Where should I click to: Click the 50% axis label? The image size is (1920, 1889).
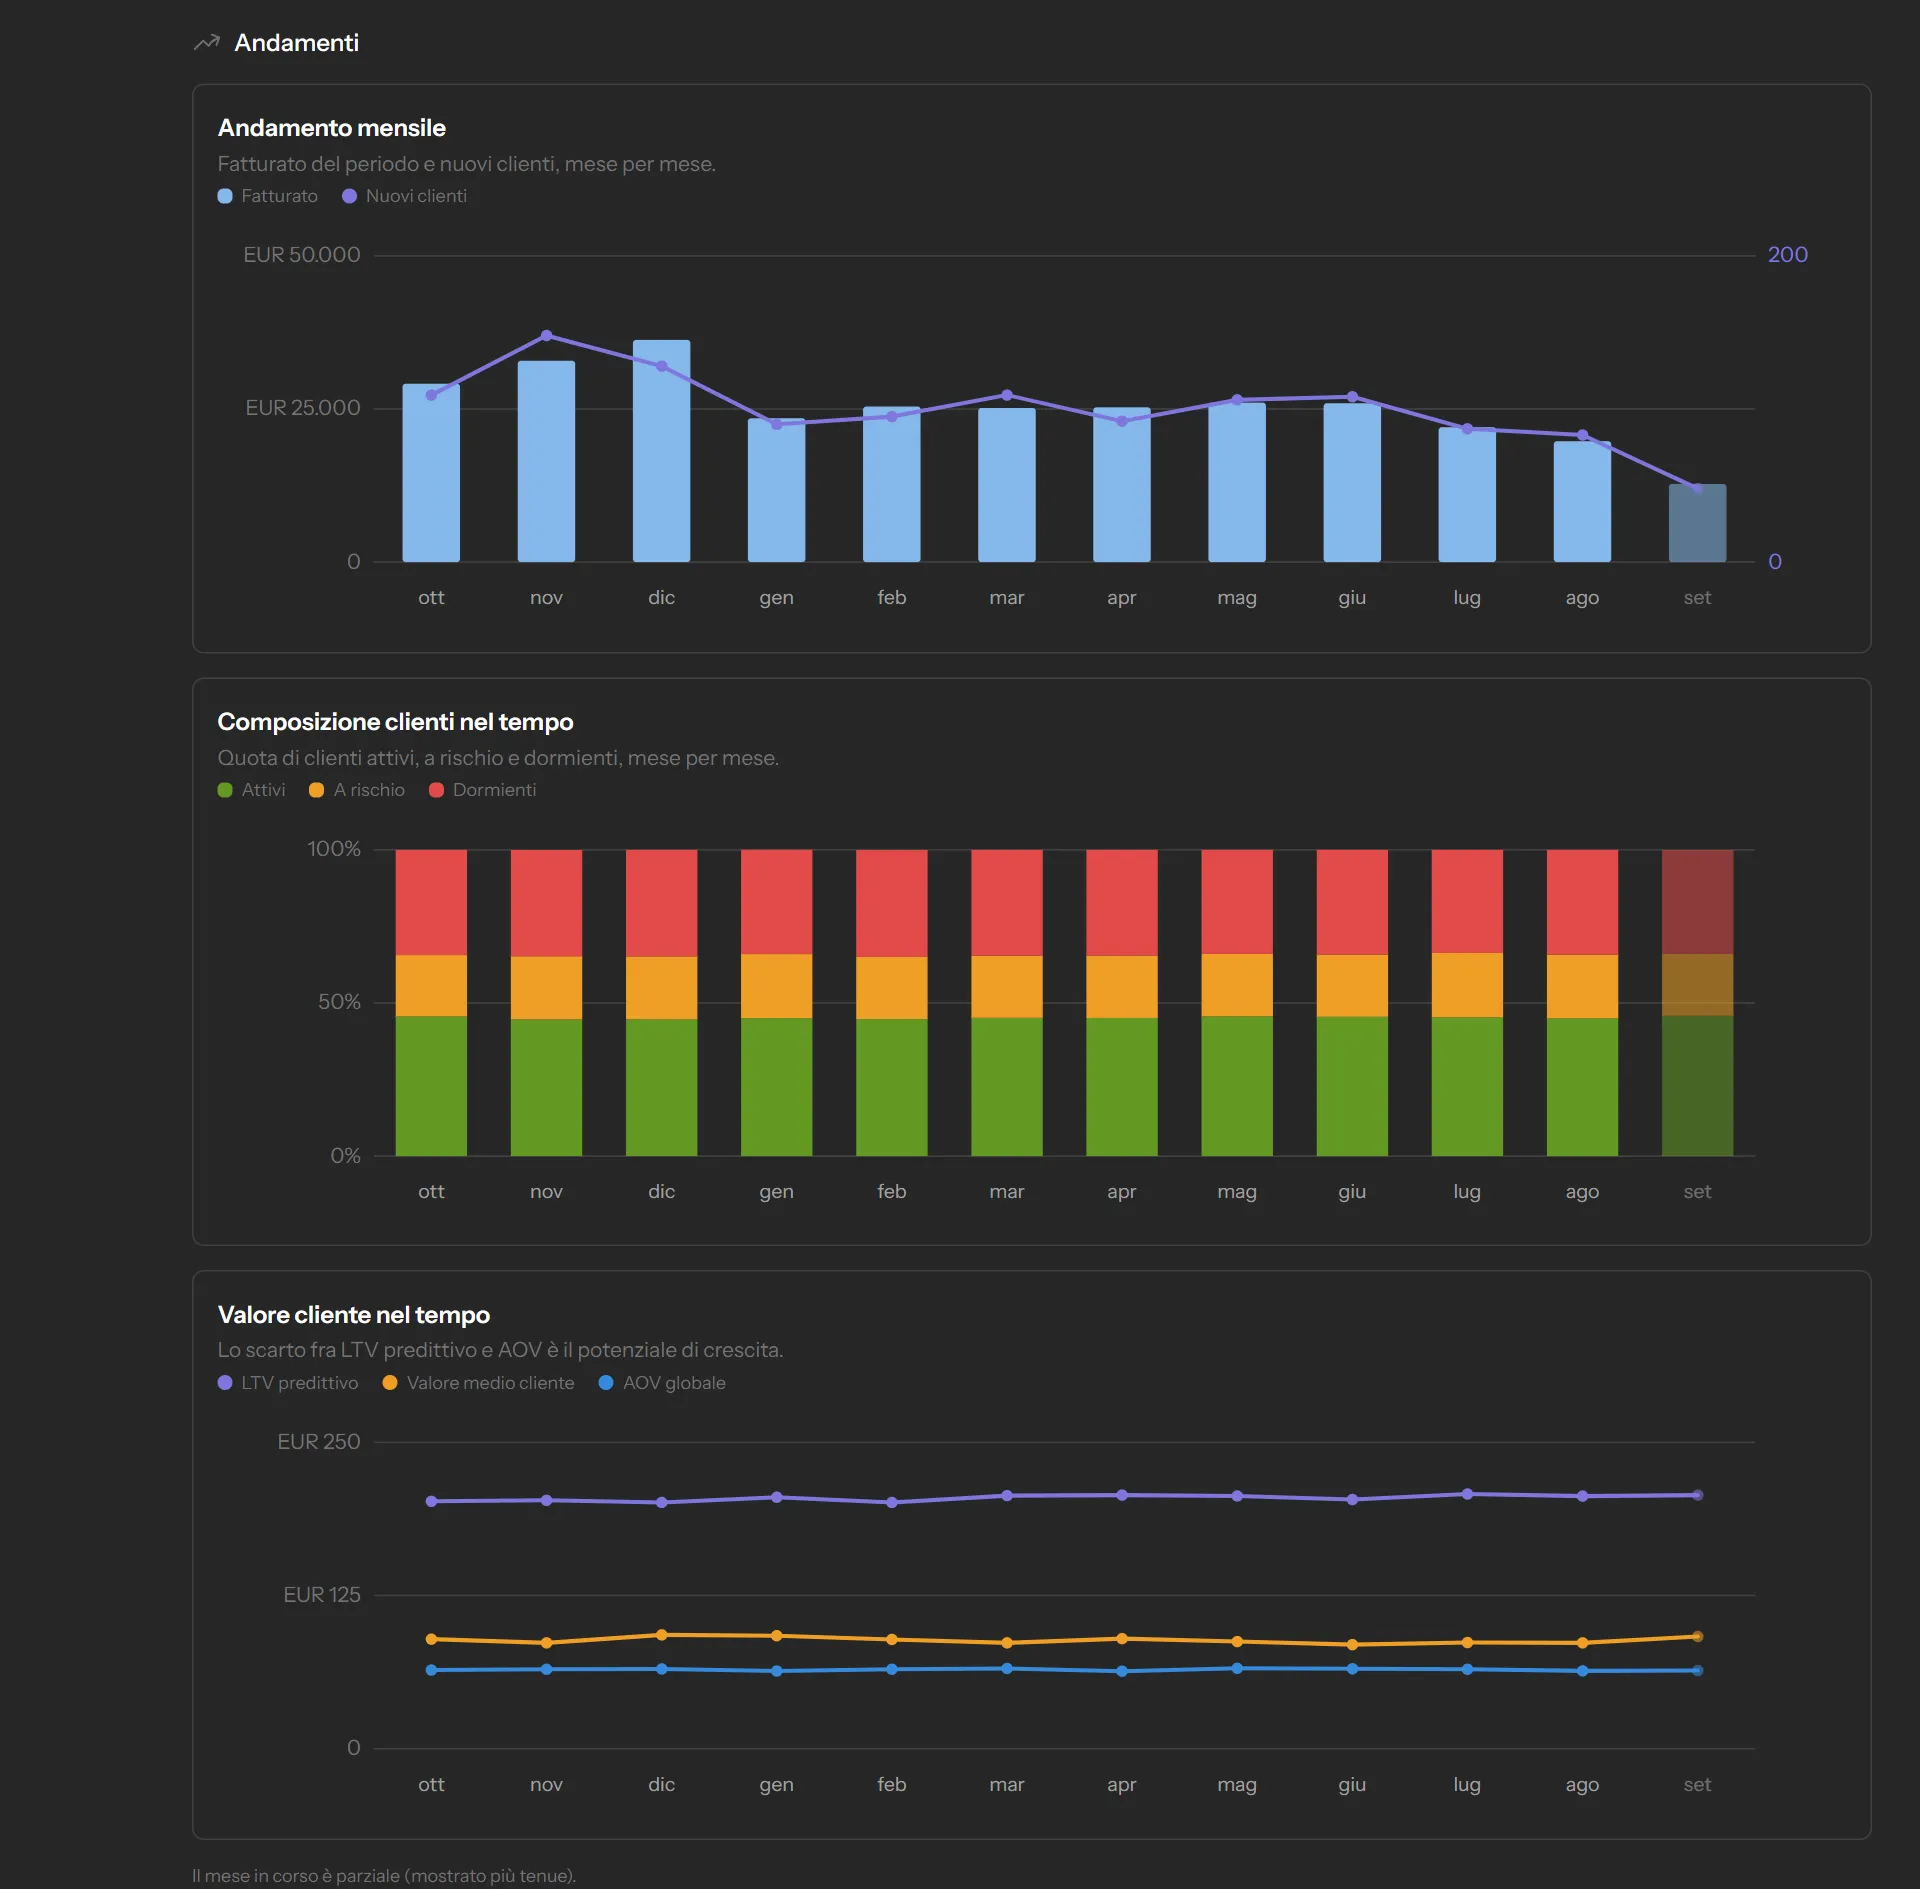[x=340, y=1002]
